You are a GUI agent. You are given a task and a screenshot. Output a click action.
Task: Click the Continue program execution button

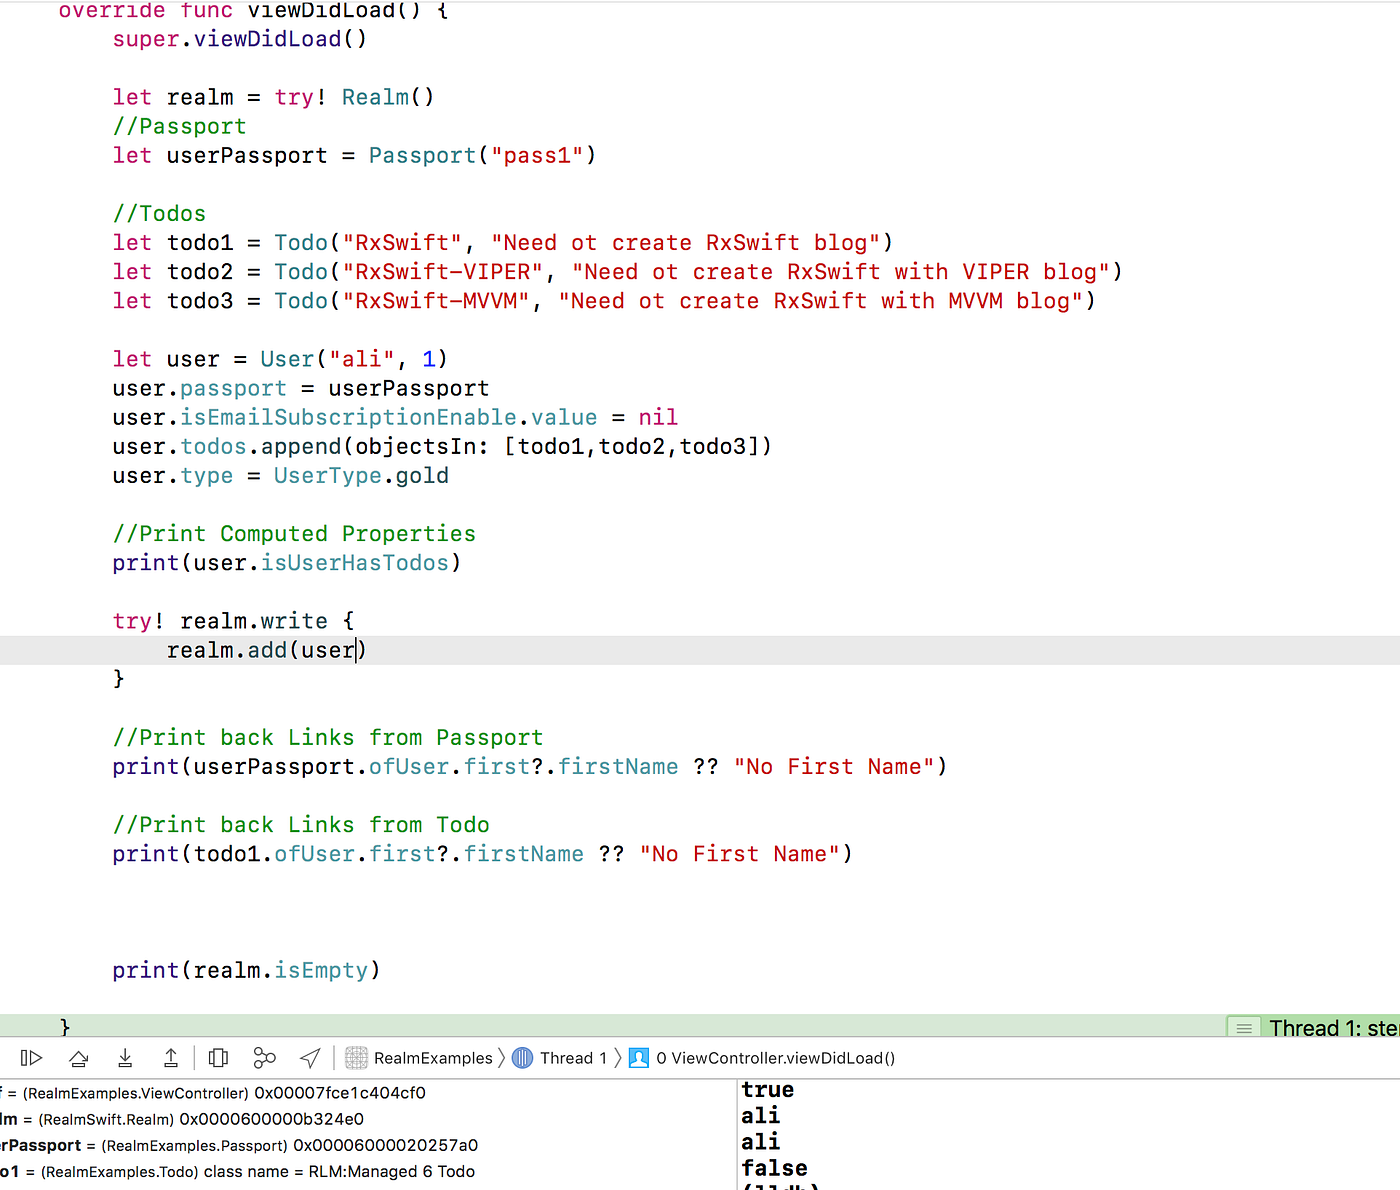click(31, 1057)
